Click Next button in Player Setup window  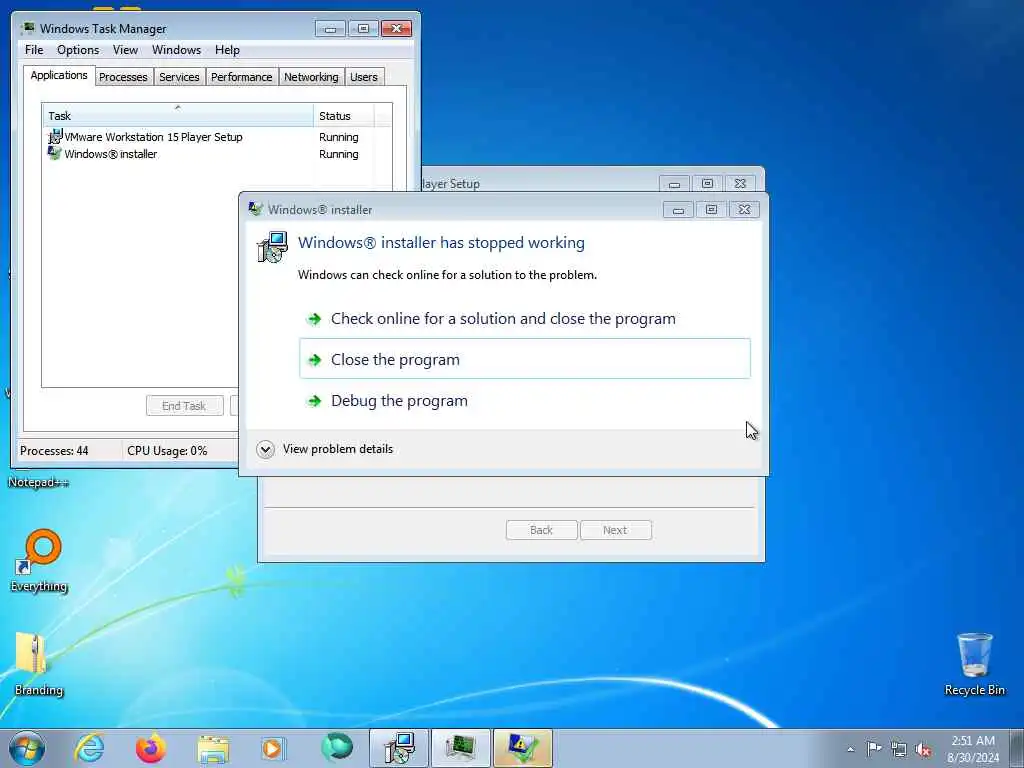(x=615, y=530)
